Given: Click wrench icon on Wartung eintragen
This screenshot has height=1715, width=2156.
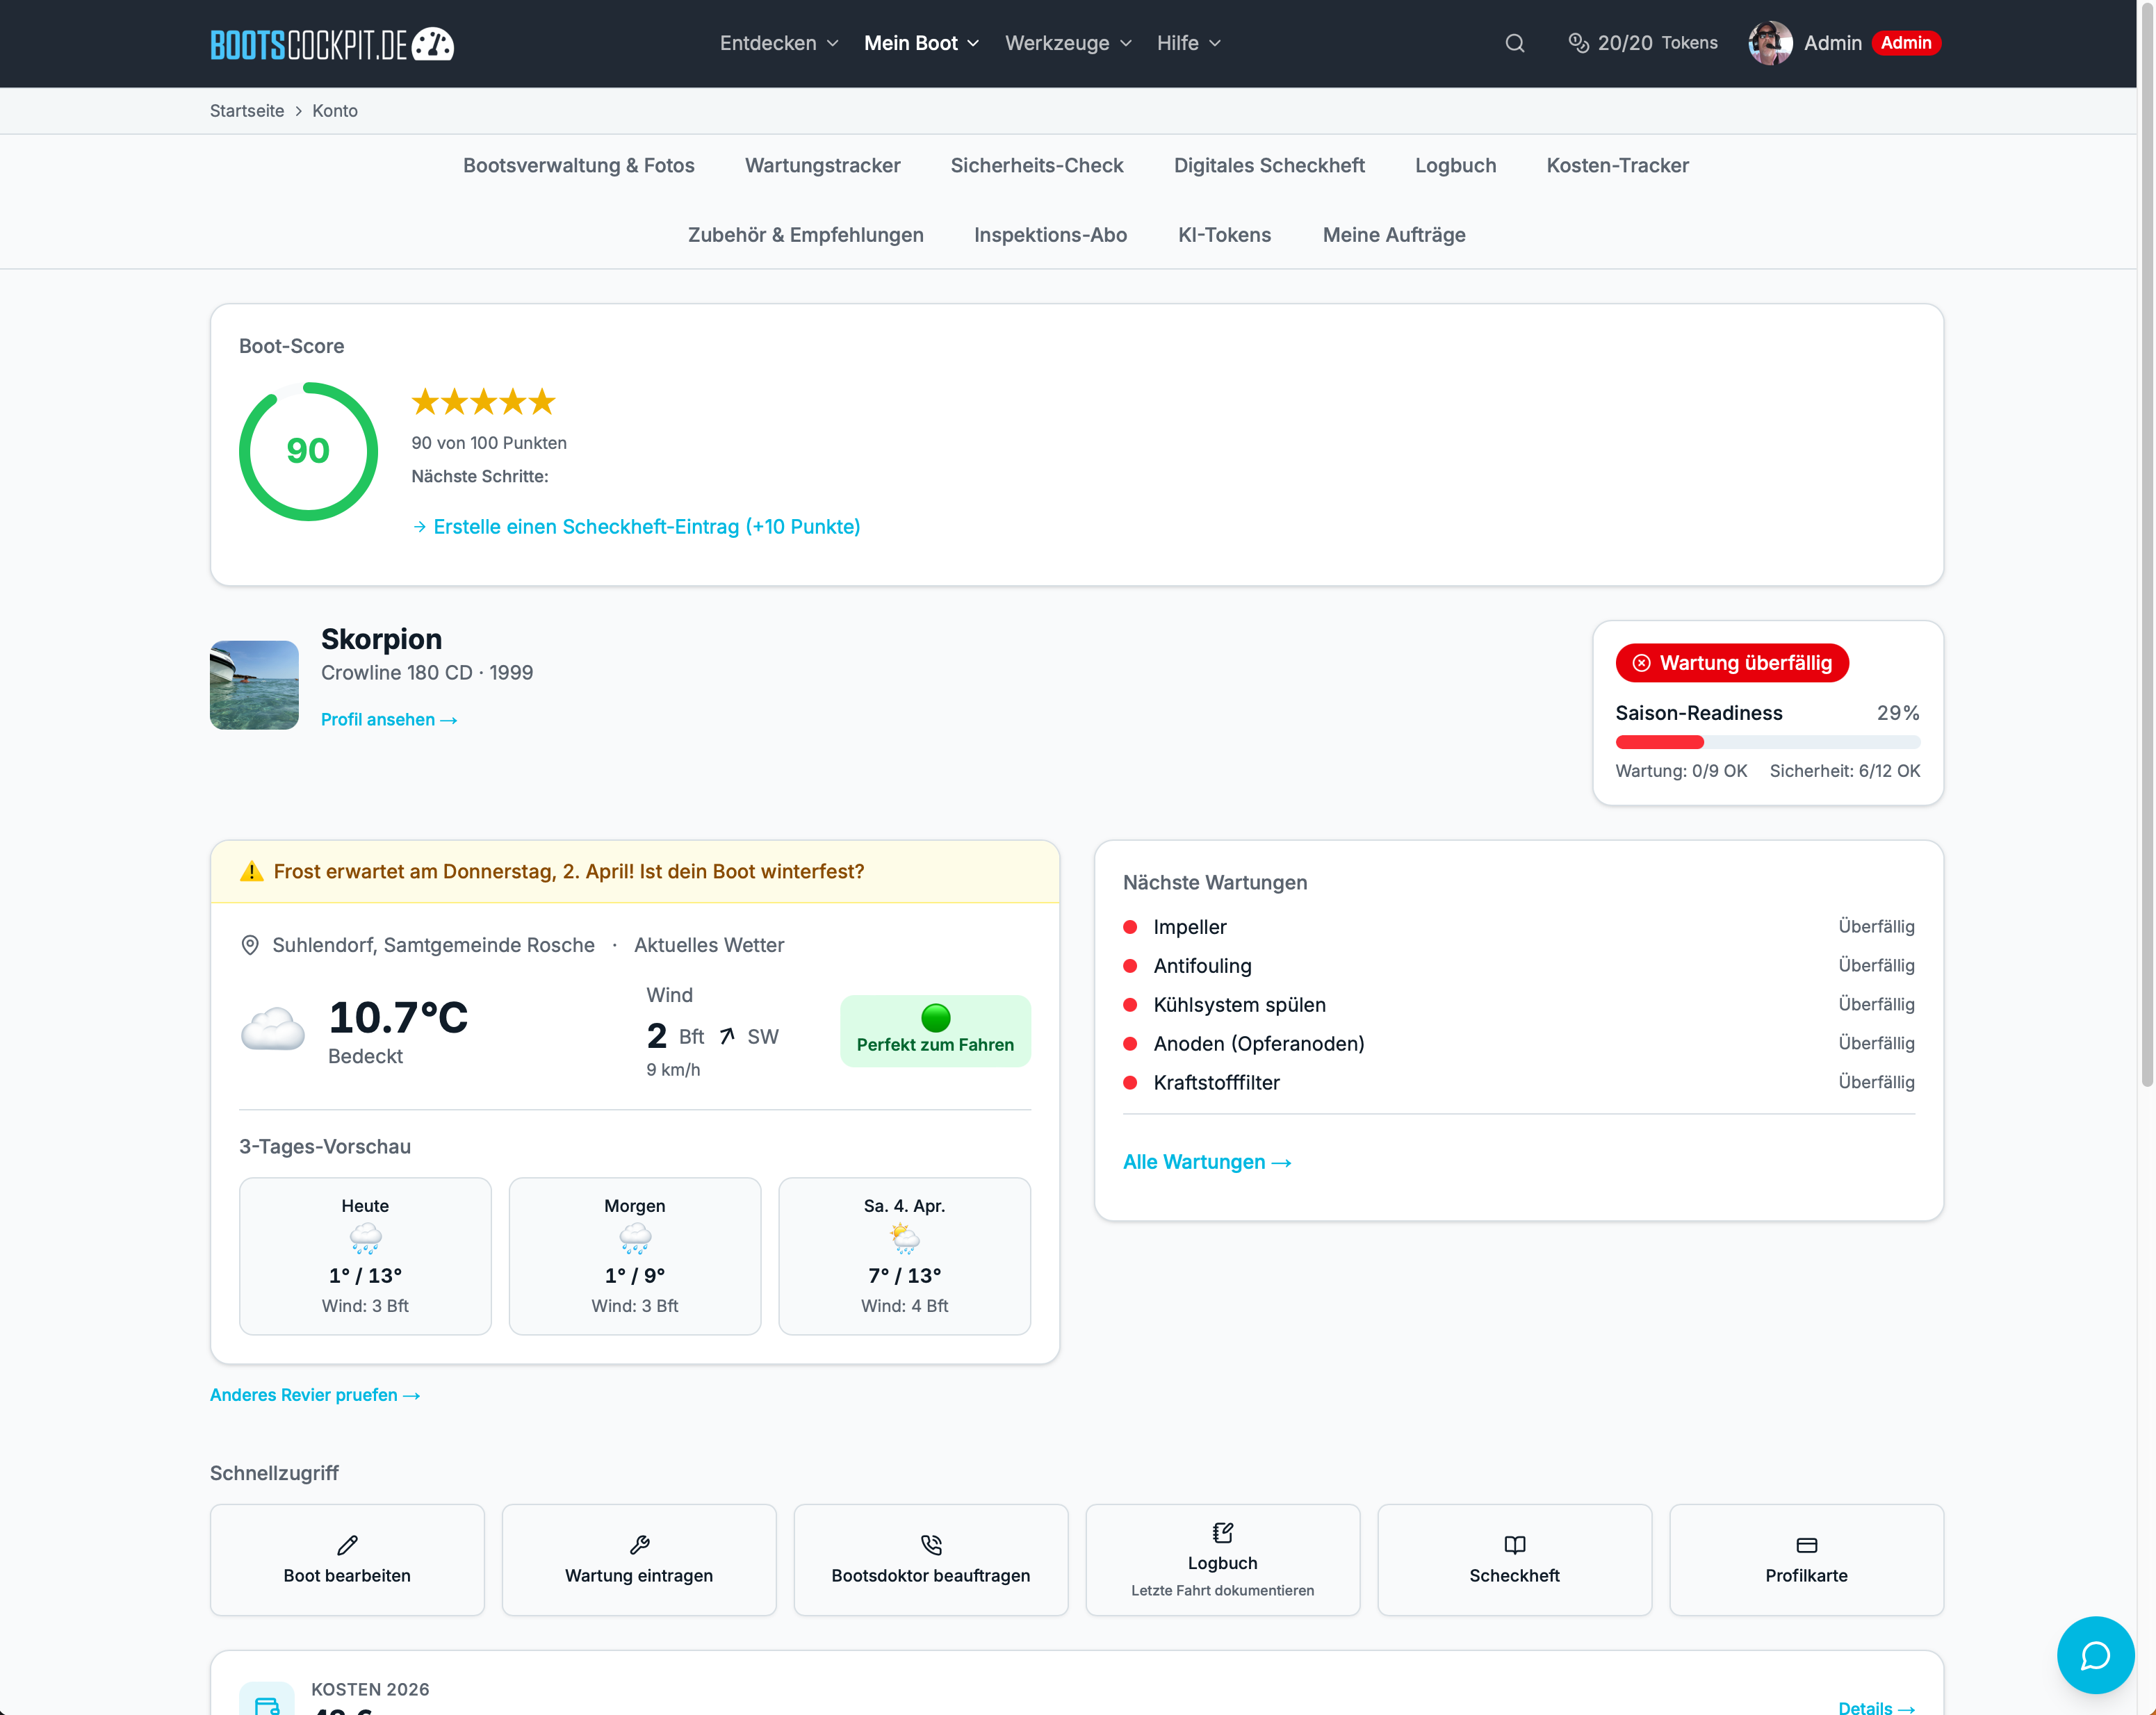Looking at the screenshot, I should click(x=639, y=1545).
